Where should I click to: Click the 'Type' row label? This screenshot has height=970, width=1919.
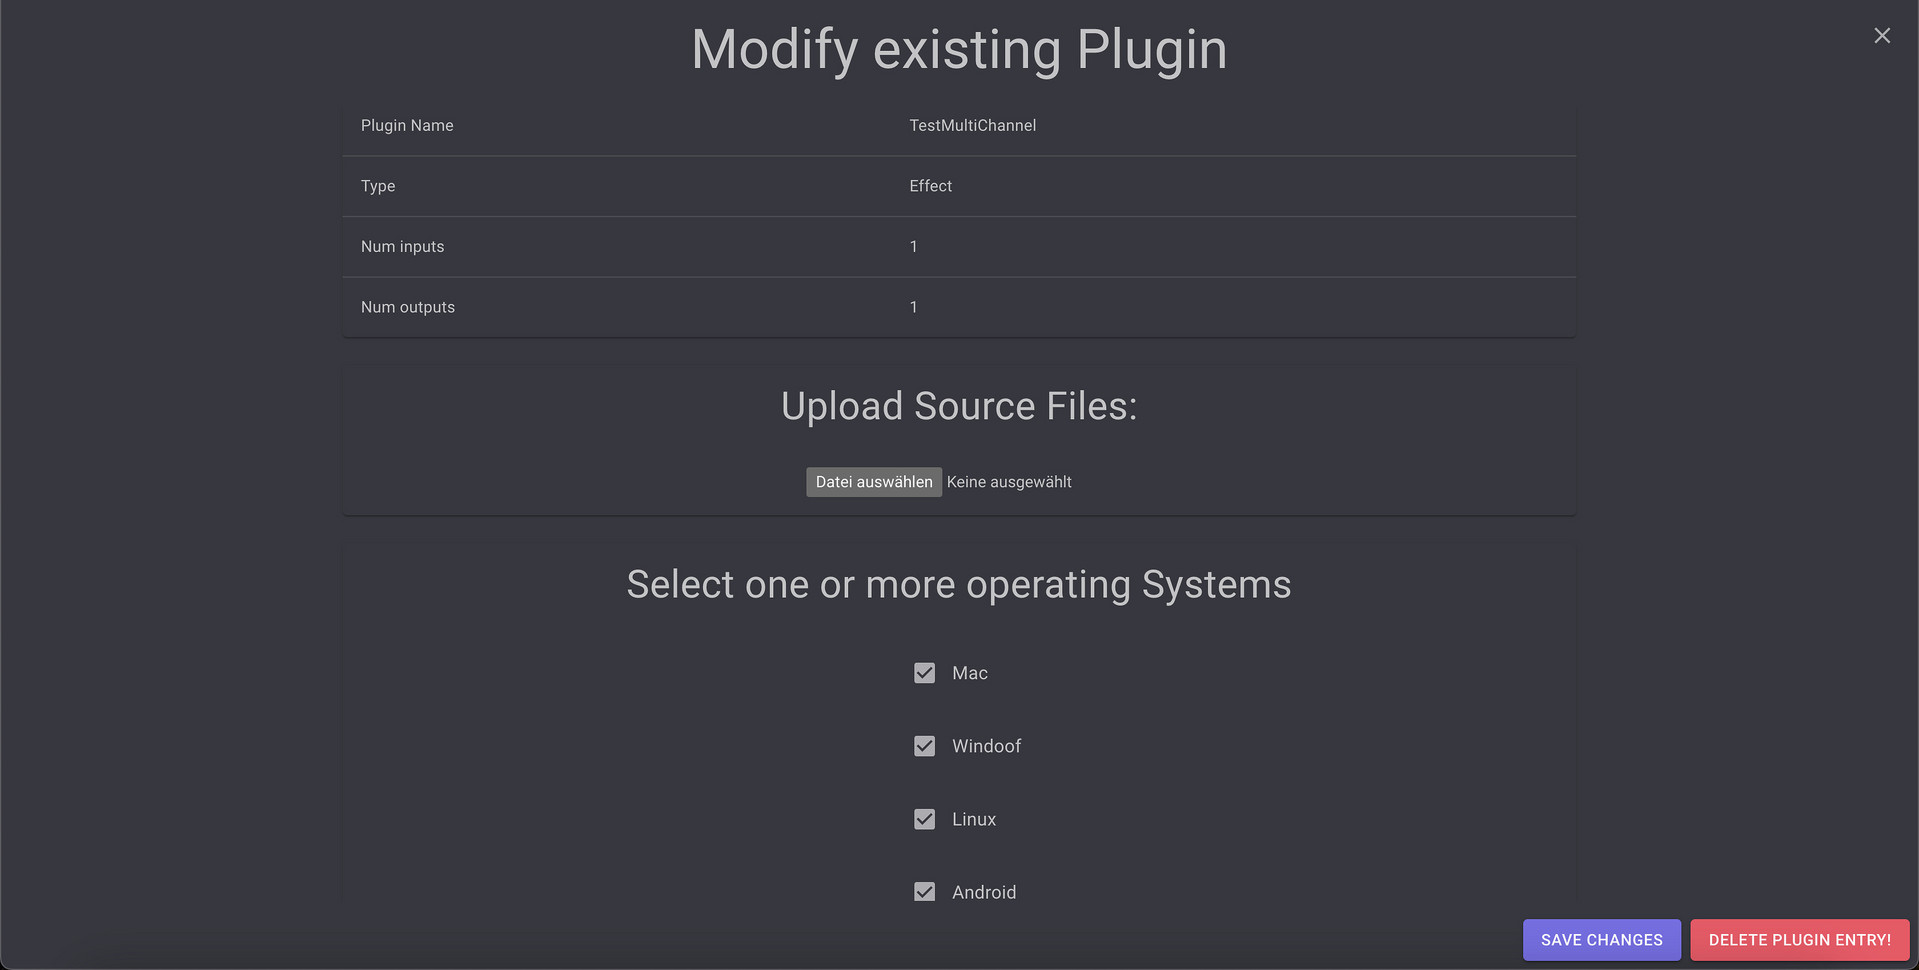(x=378, y=186)
